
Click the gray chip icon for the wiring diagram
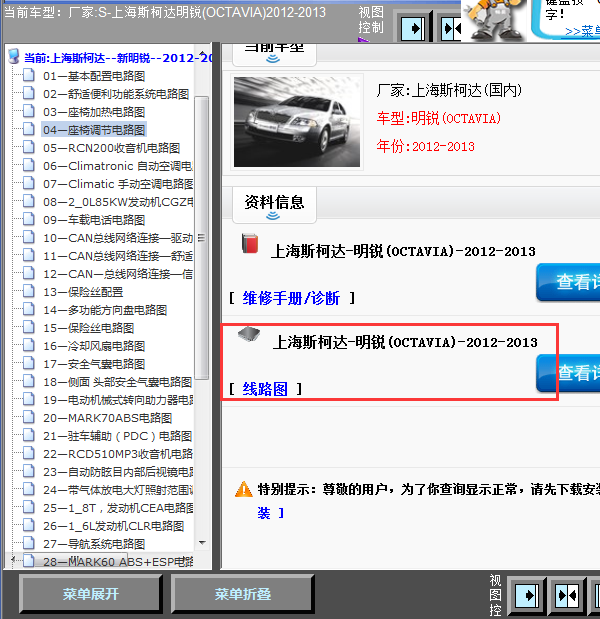click(249, 334)
